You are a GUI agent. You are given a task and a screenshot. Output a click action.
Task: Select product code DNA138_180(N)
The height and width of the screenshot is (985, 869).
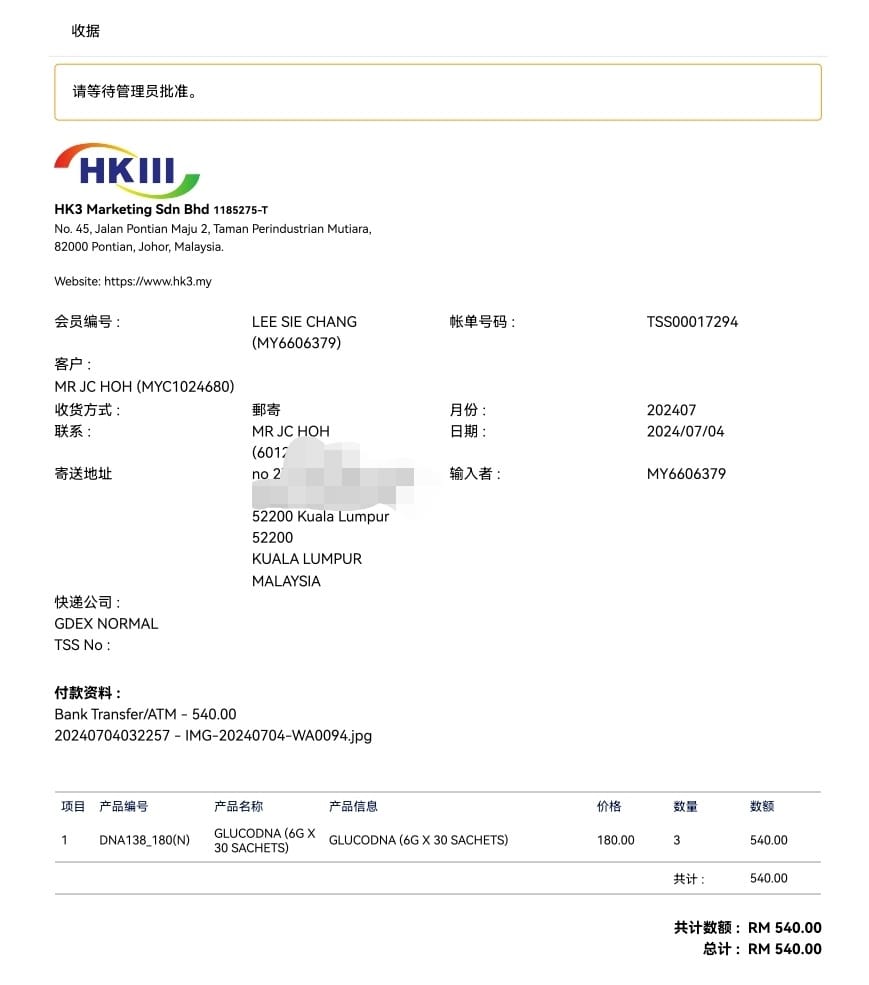click(x=145, y=841)
